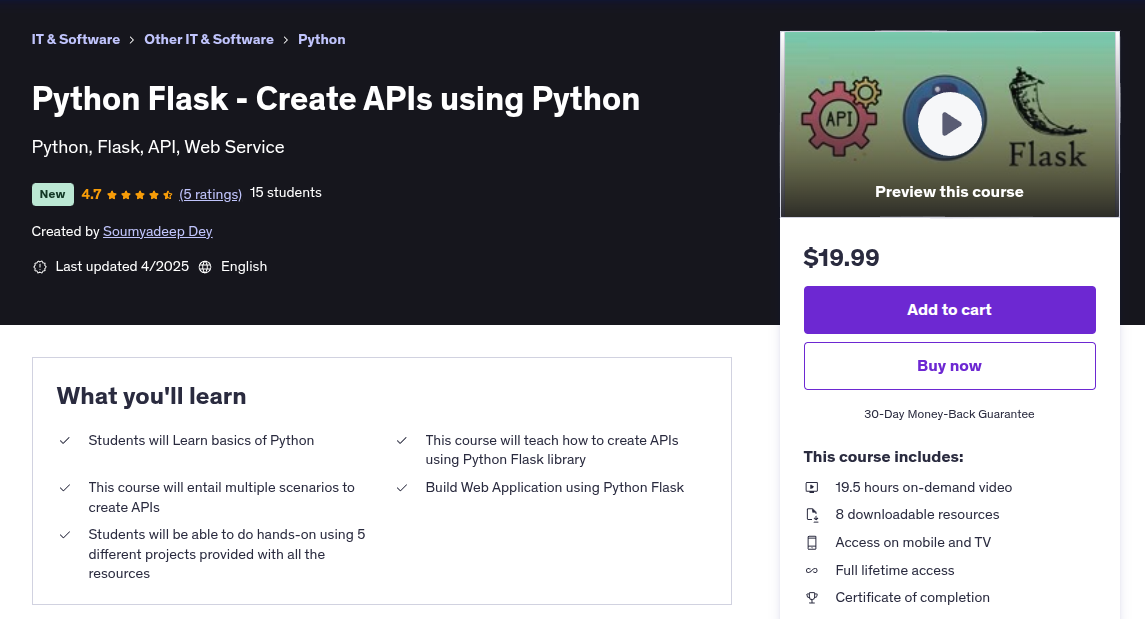Click the Buy now button
The image size is (1145, 619).
coord(949,366)
